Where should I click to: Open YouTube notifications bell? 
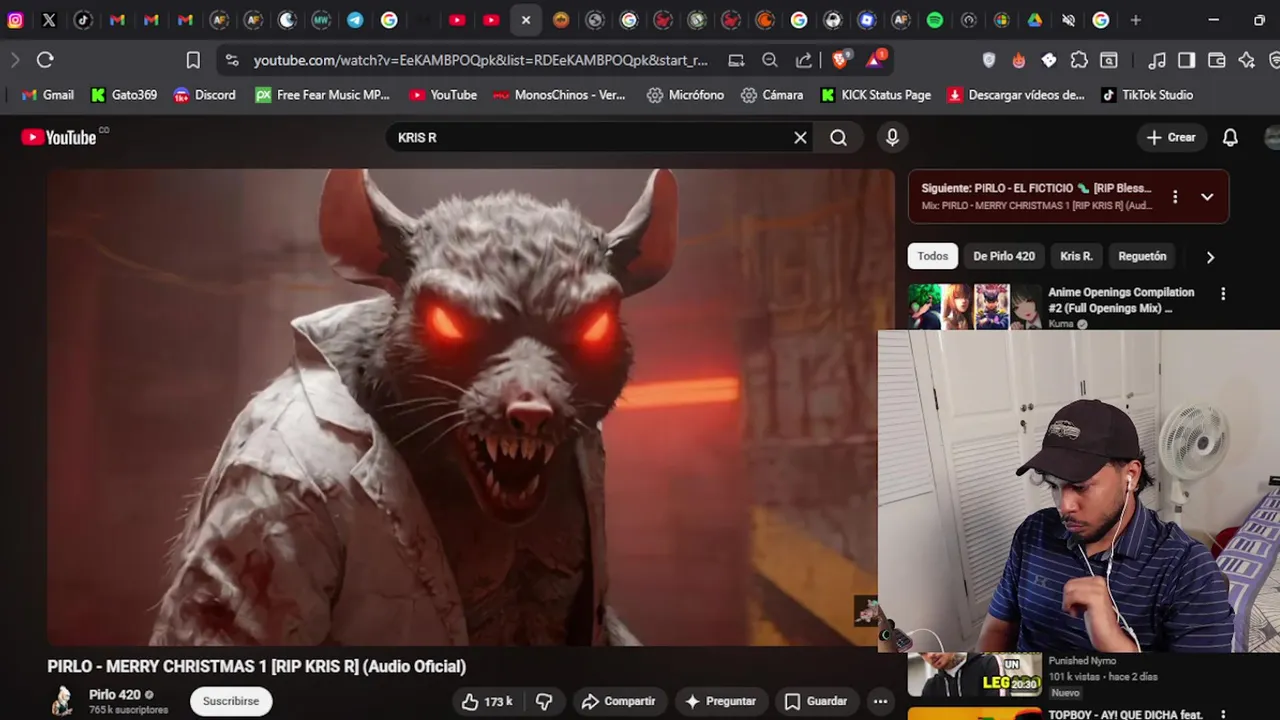pyautogui.click(x=1230, y=138)
